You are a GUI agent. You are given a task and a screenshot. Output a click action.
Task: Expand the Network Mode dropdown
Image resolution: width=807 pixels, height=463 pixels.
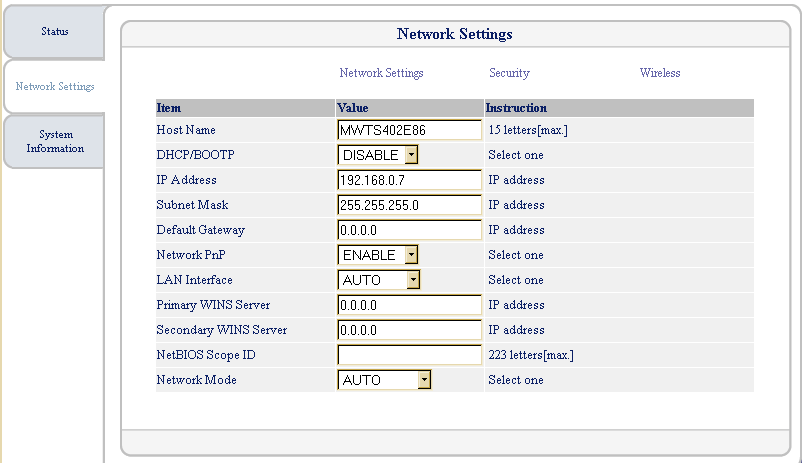(384, 380)
